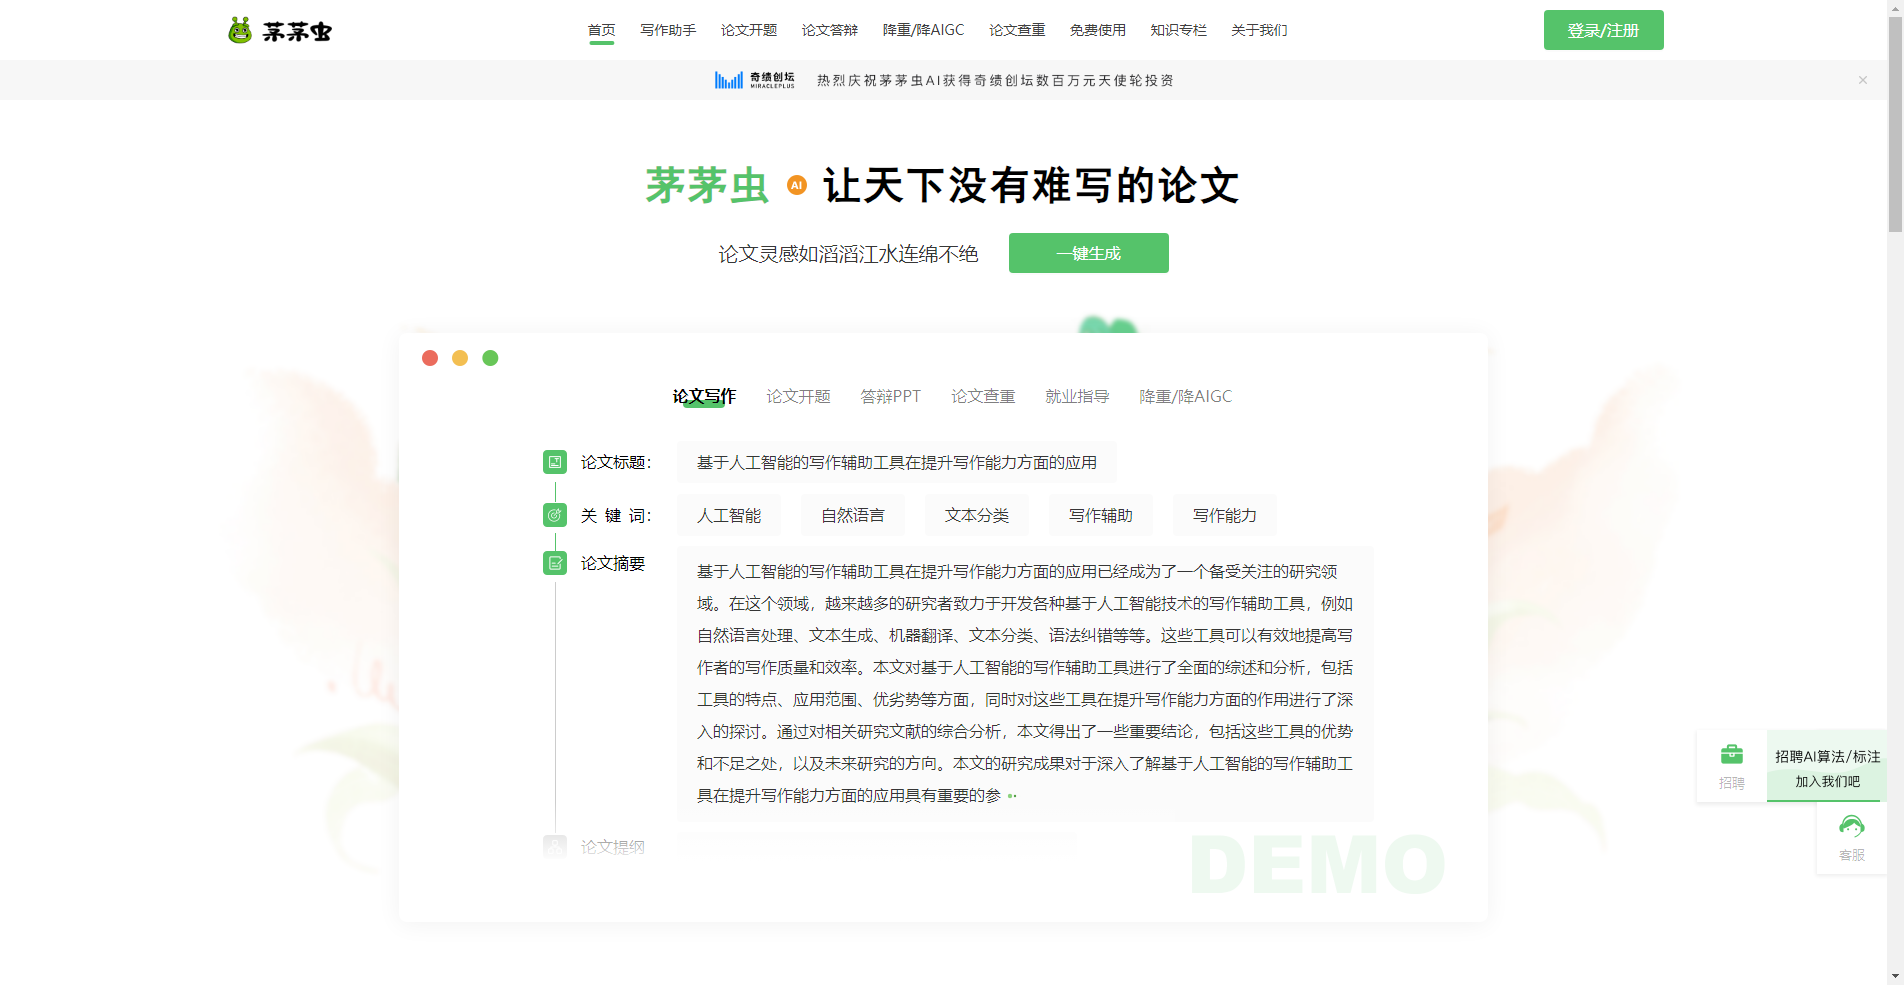1904x985 pixels.
Task: Click the green 茅茅虫 hero title
Action: [707, 185]
